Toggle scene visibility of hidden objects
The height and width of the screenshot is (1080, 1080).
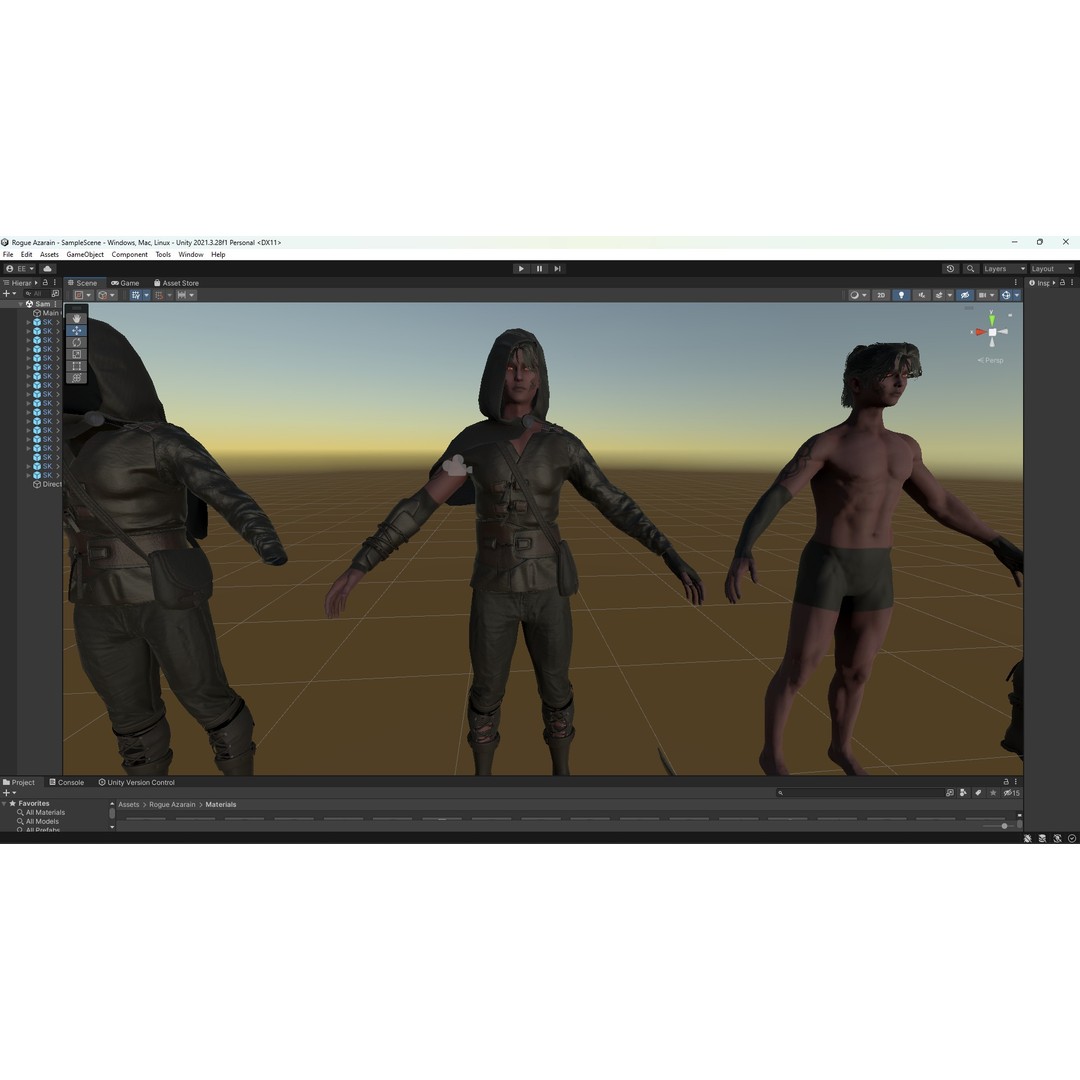965,295
